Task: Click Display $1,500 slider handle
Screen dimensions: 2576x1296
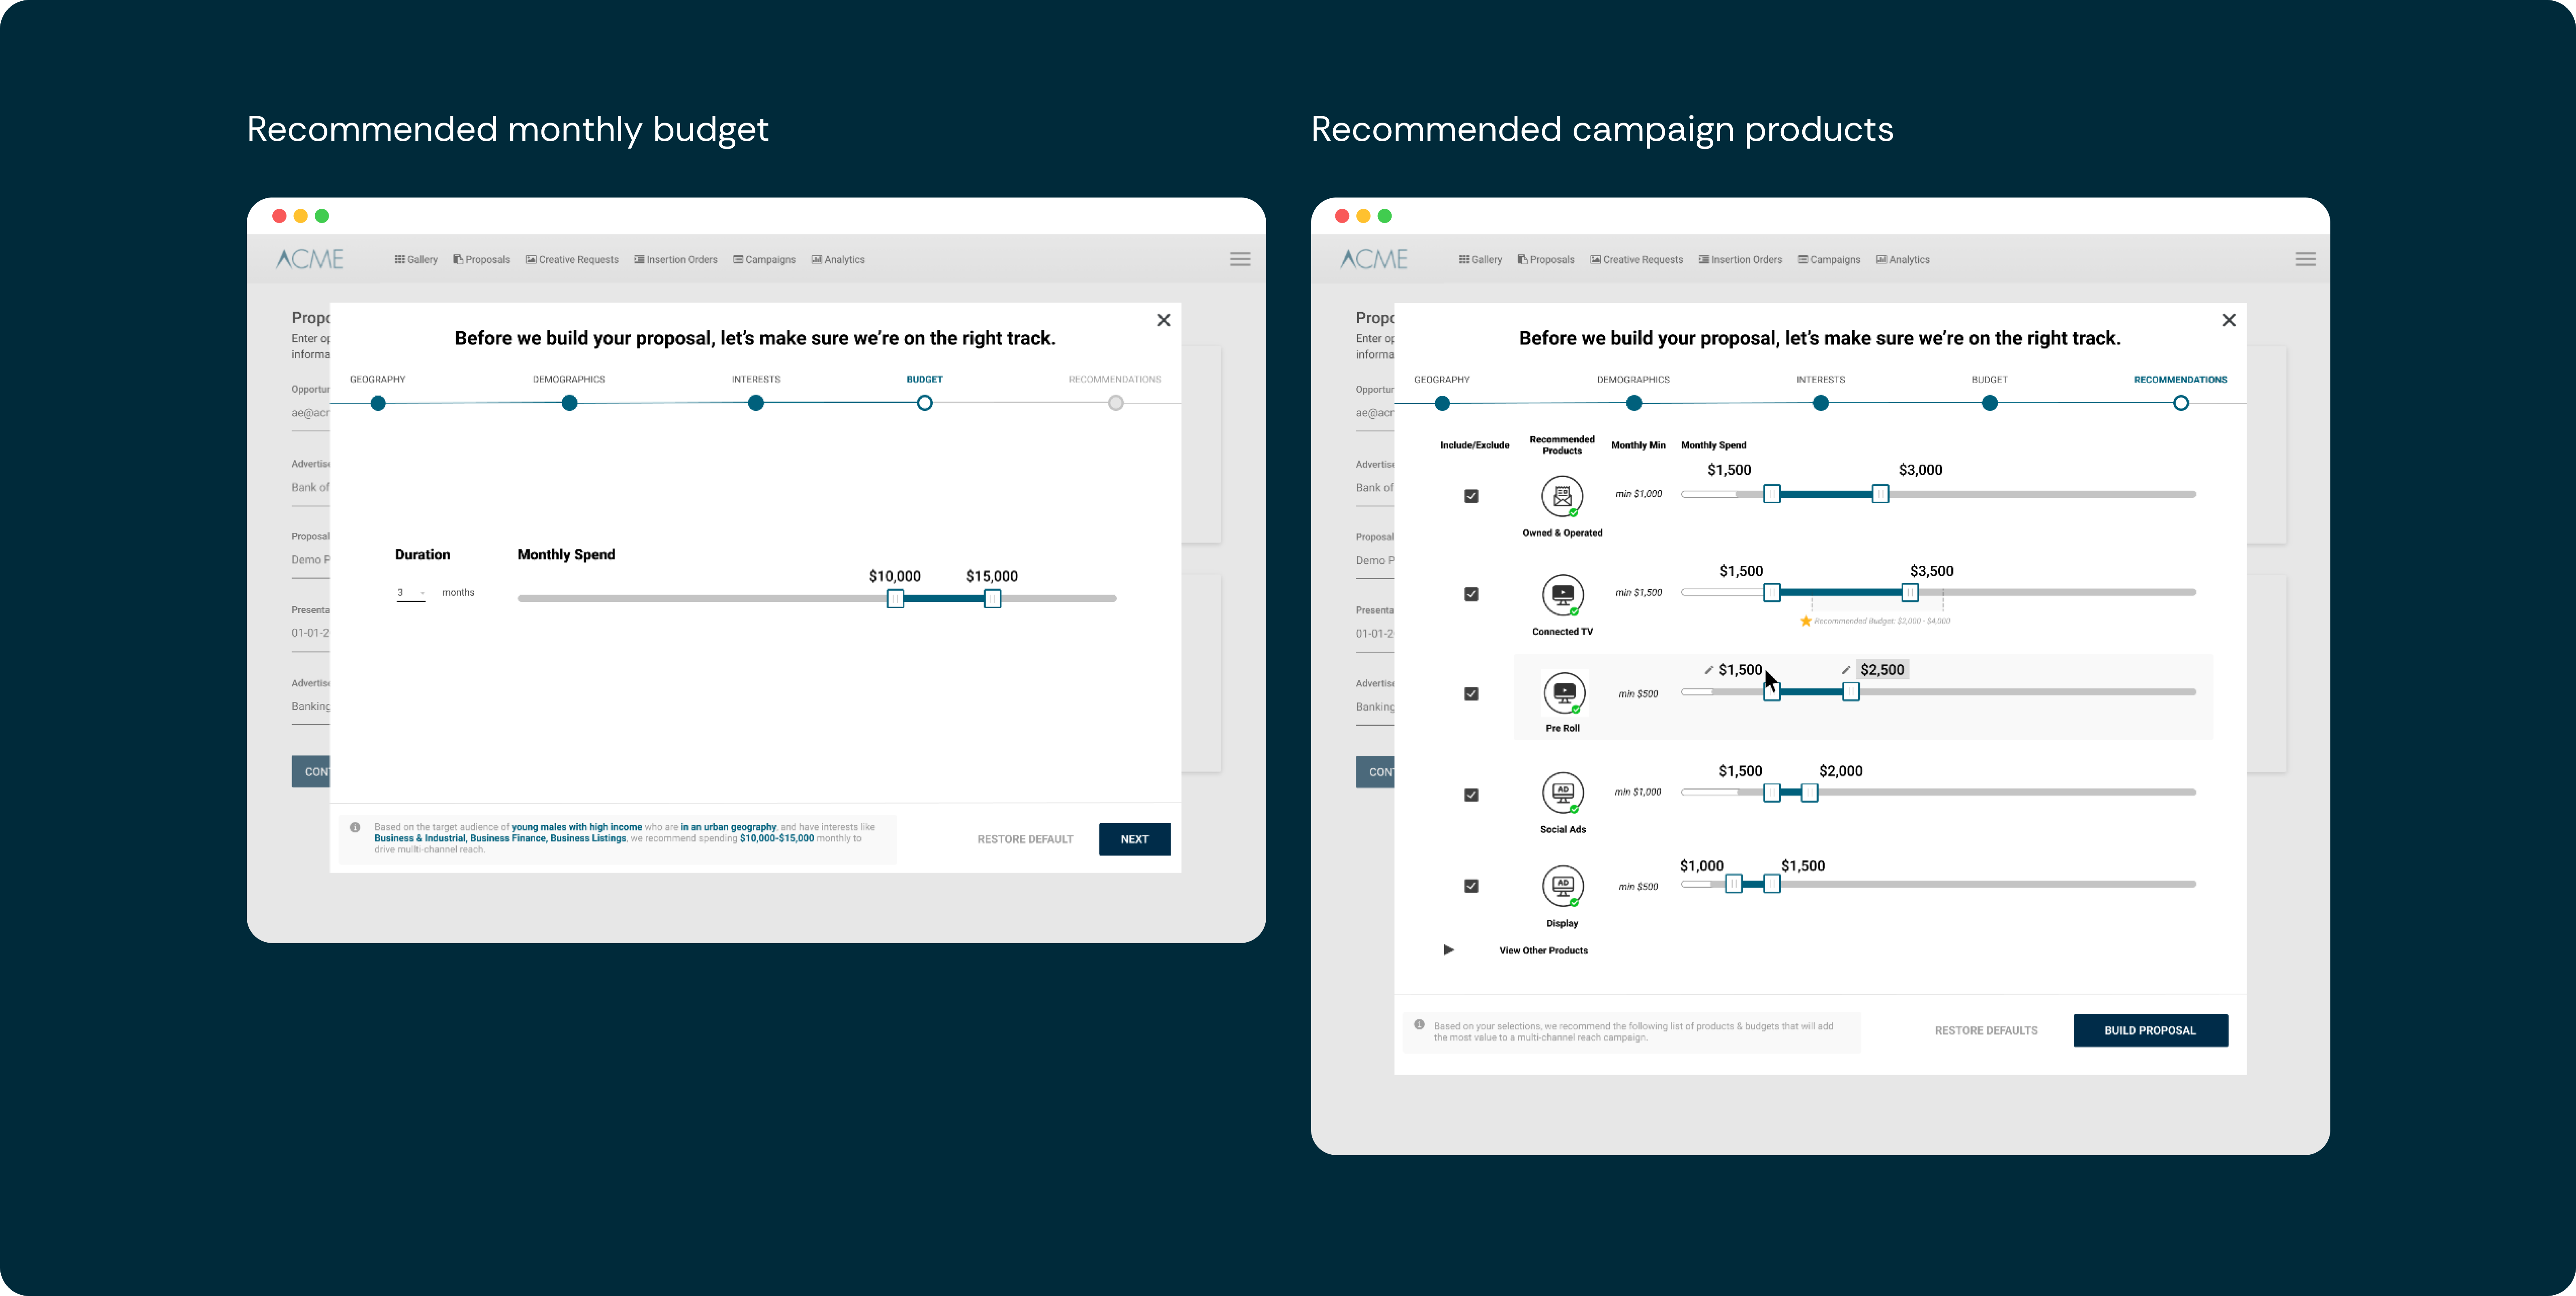Action: click(1772, 884)
